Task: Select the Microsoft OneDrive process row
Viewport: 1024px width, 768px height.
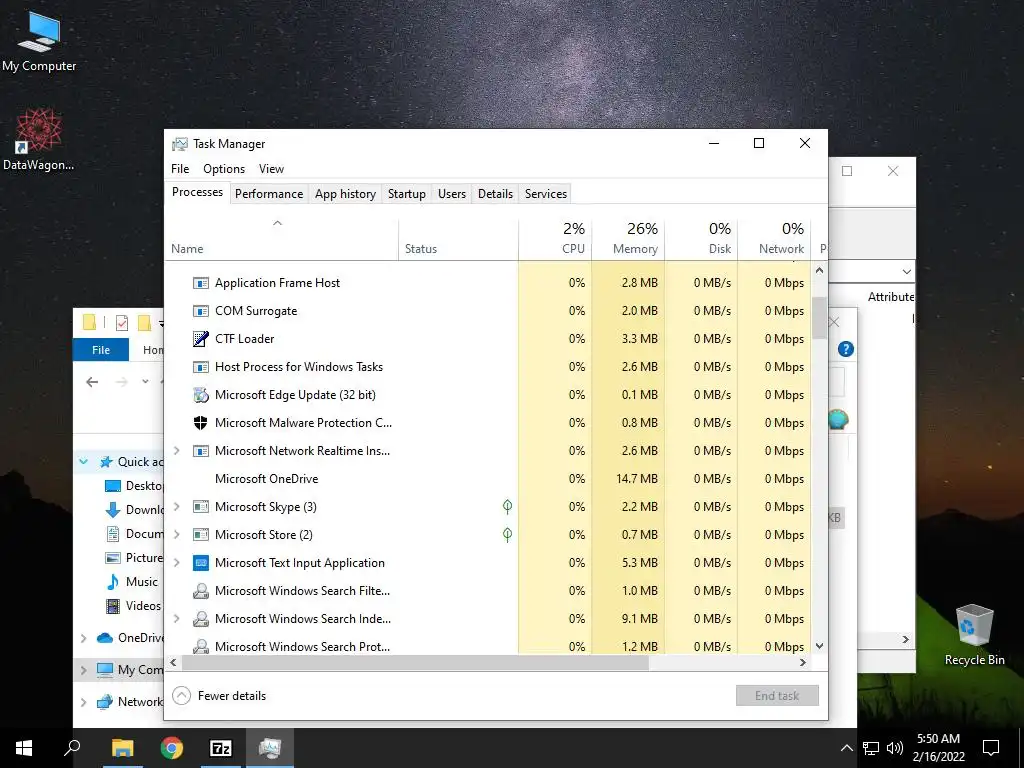Action: pyautogui.click(x=487, y=479)
